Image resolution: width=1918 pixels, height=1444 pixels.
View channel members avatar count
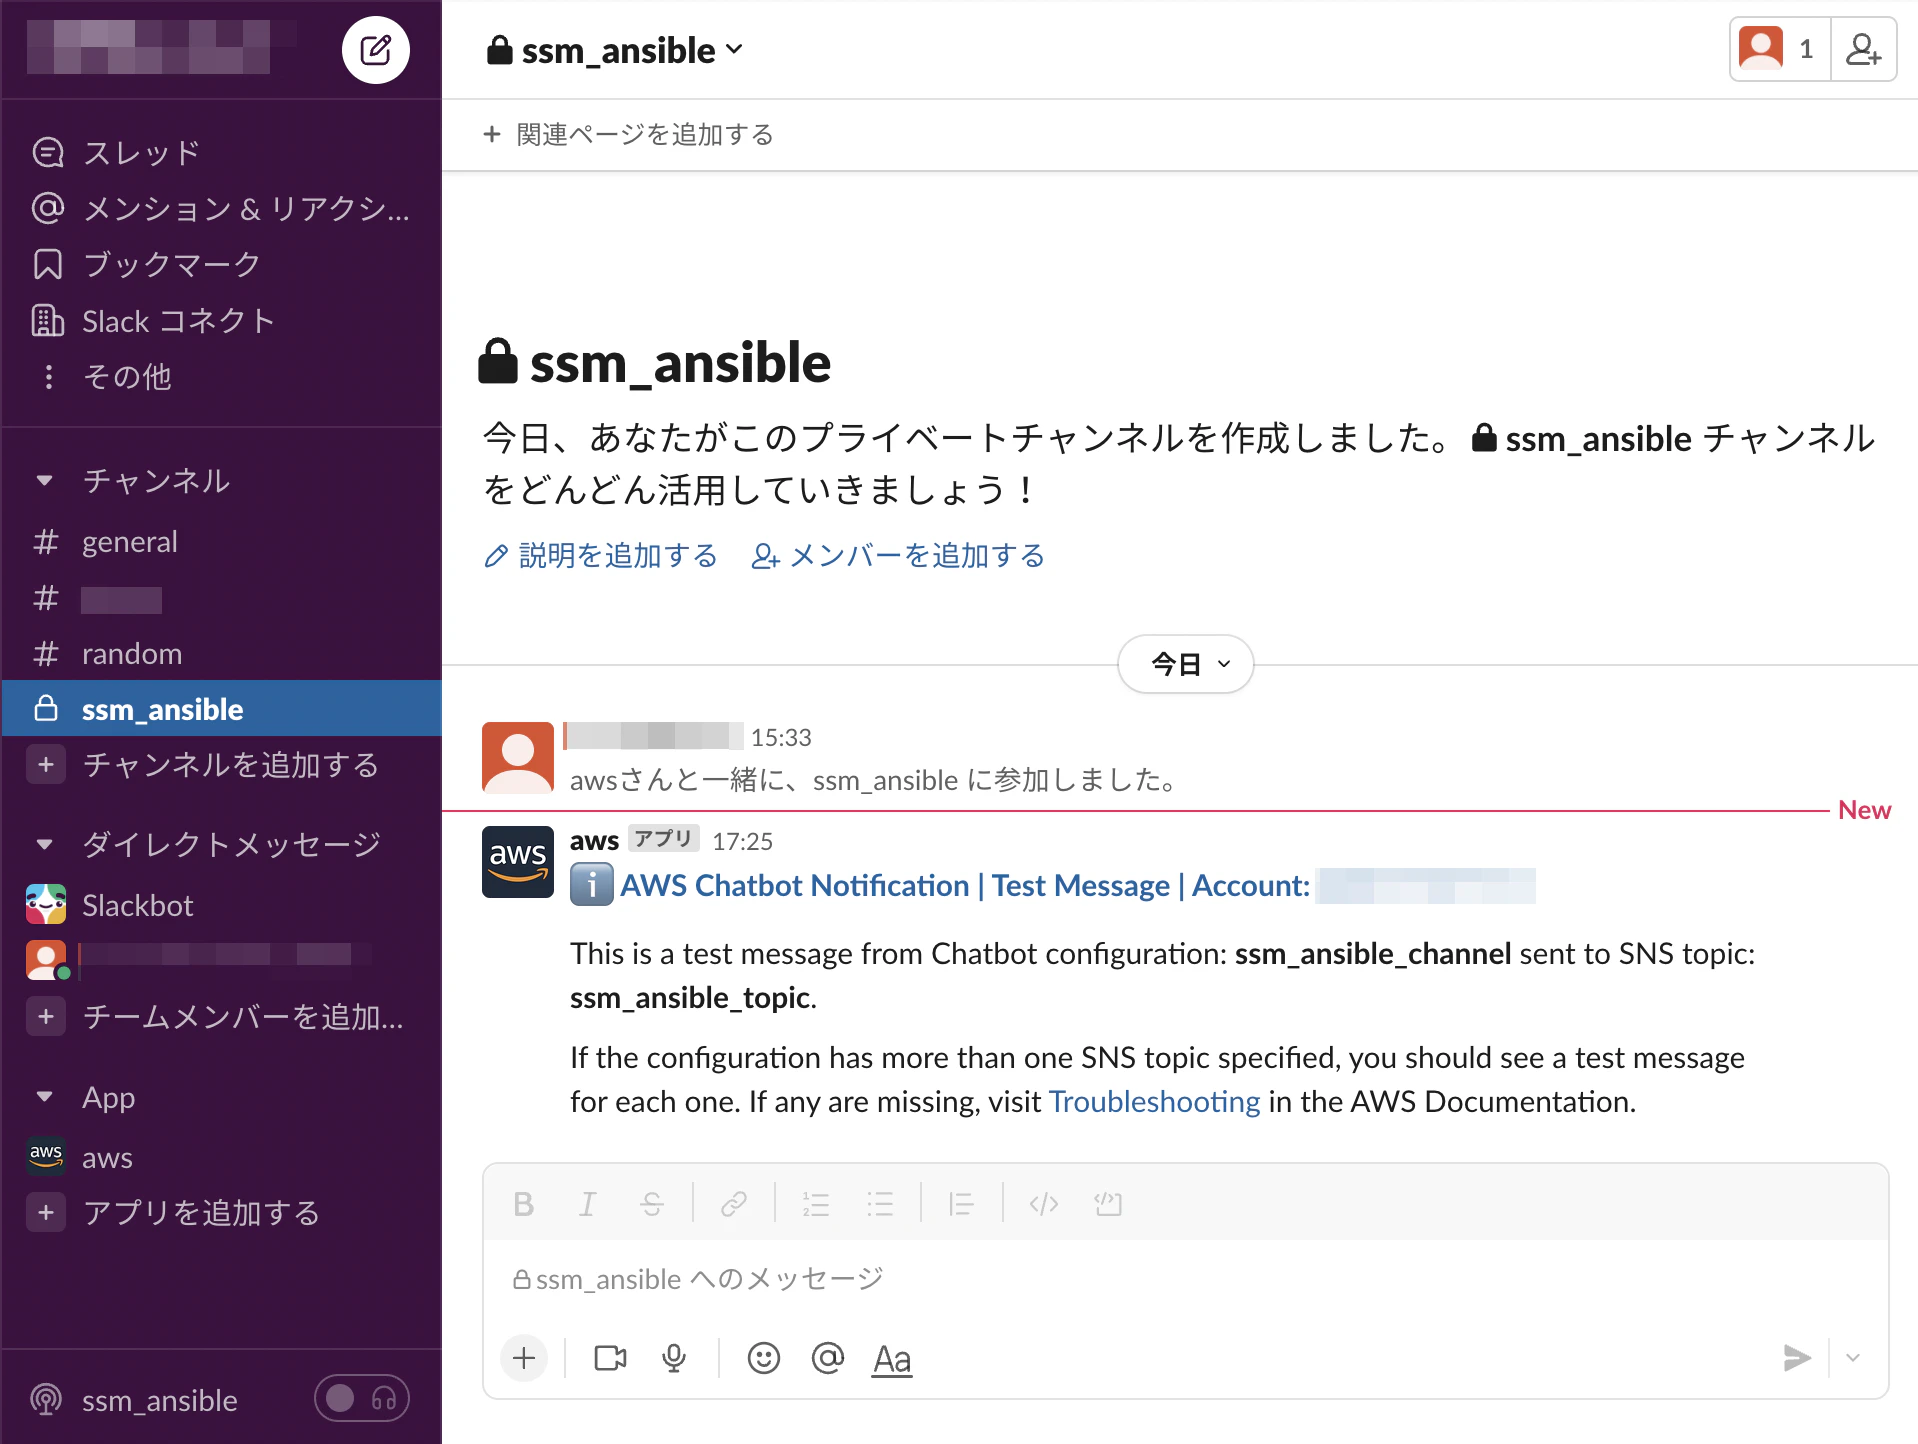click(x=1780, y=49)
